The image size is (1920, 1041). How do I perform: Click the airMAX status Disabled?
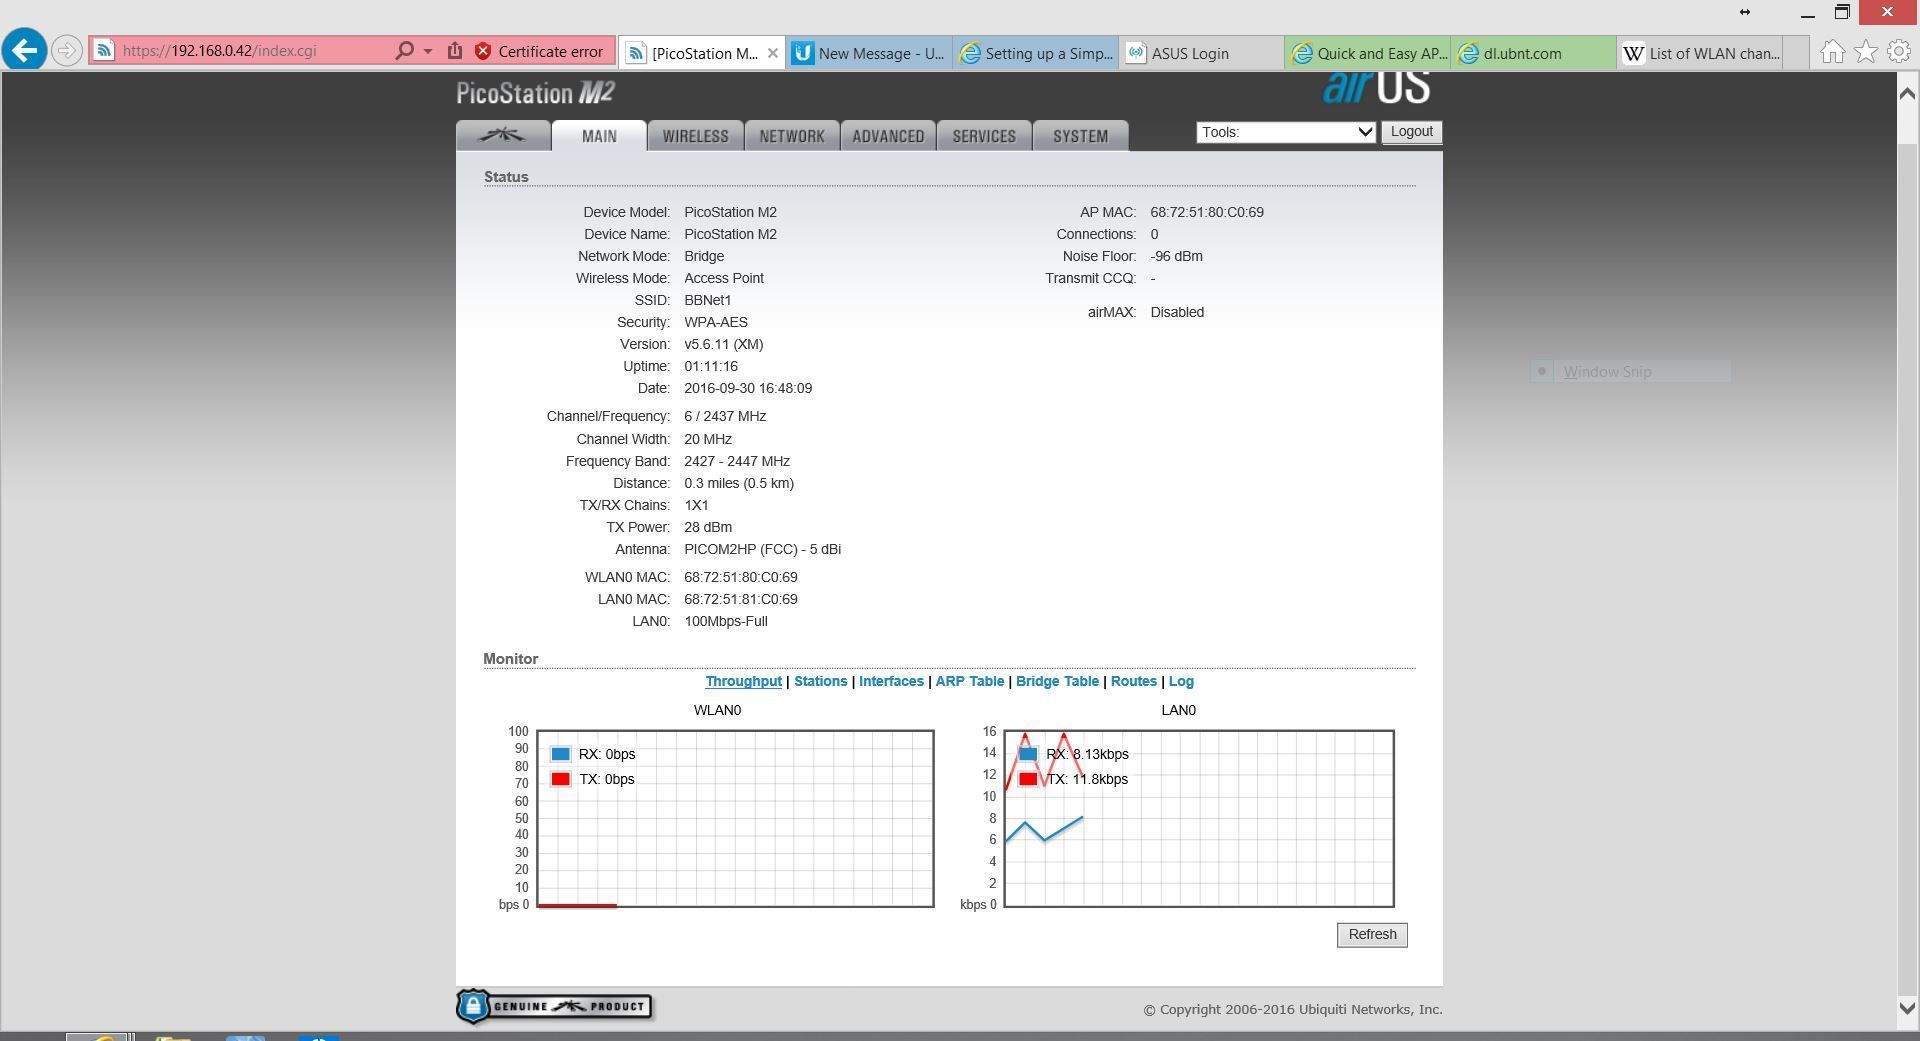pos(1177,312)
